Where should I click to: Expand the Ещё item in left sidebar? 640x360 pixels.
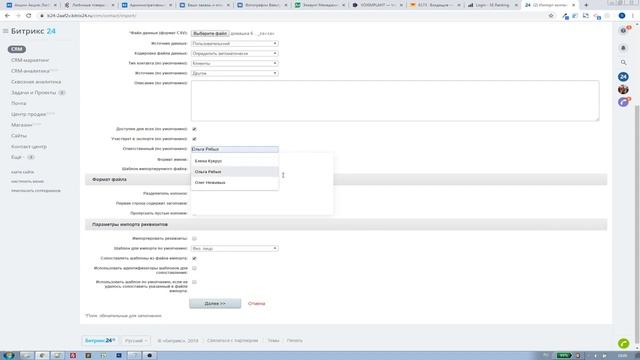coord(18,157)
